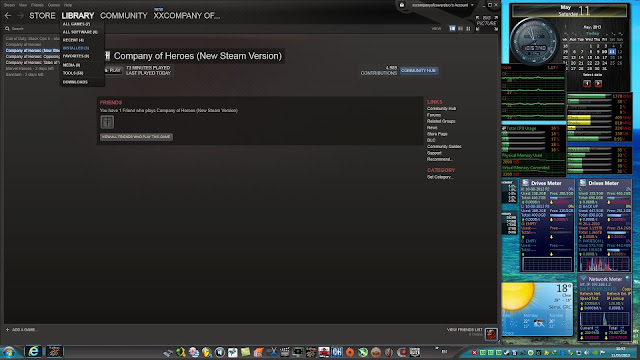Open Windows Start menu orb
Screen dimensions: 640x360
coord(8,352)
